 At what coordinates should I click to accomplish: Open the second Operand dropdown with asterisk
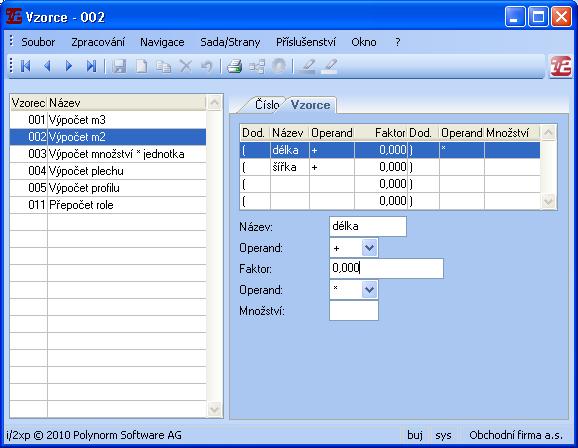pyautogui.click(x=369, y=290)
